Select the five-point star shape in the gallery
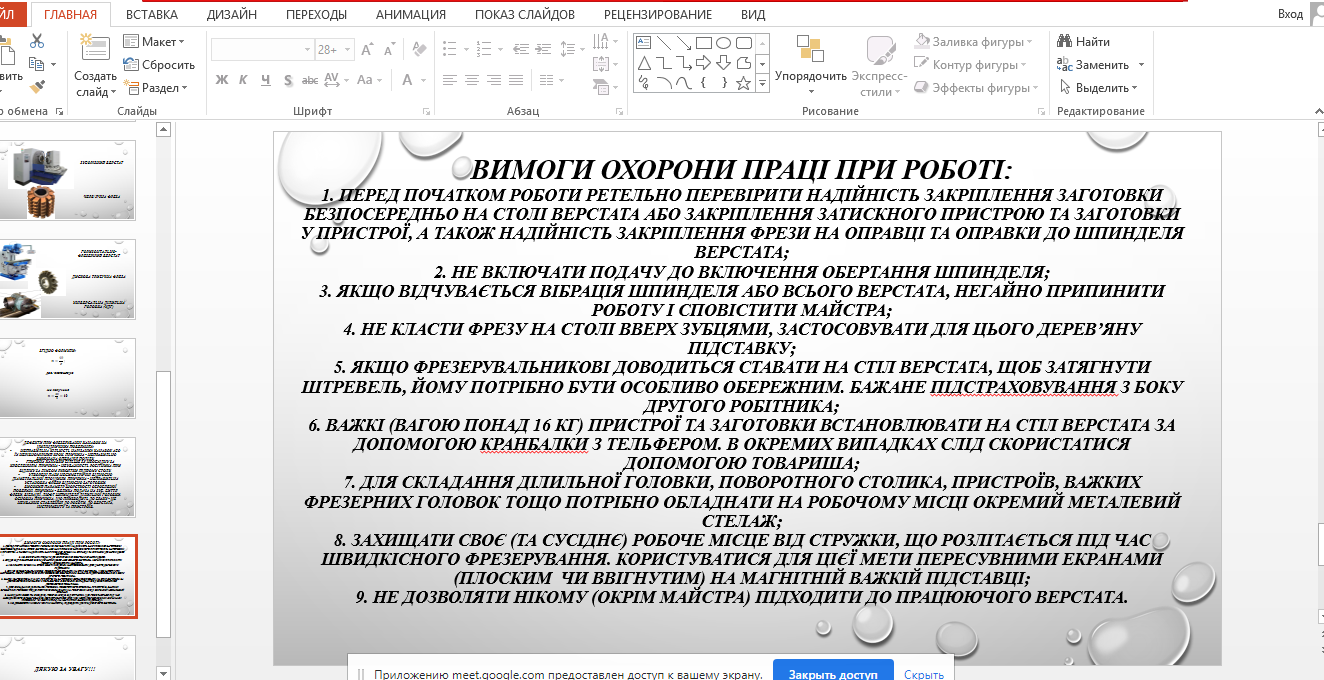 [x=744, y=83]
